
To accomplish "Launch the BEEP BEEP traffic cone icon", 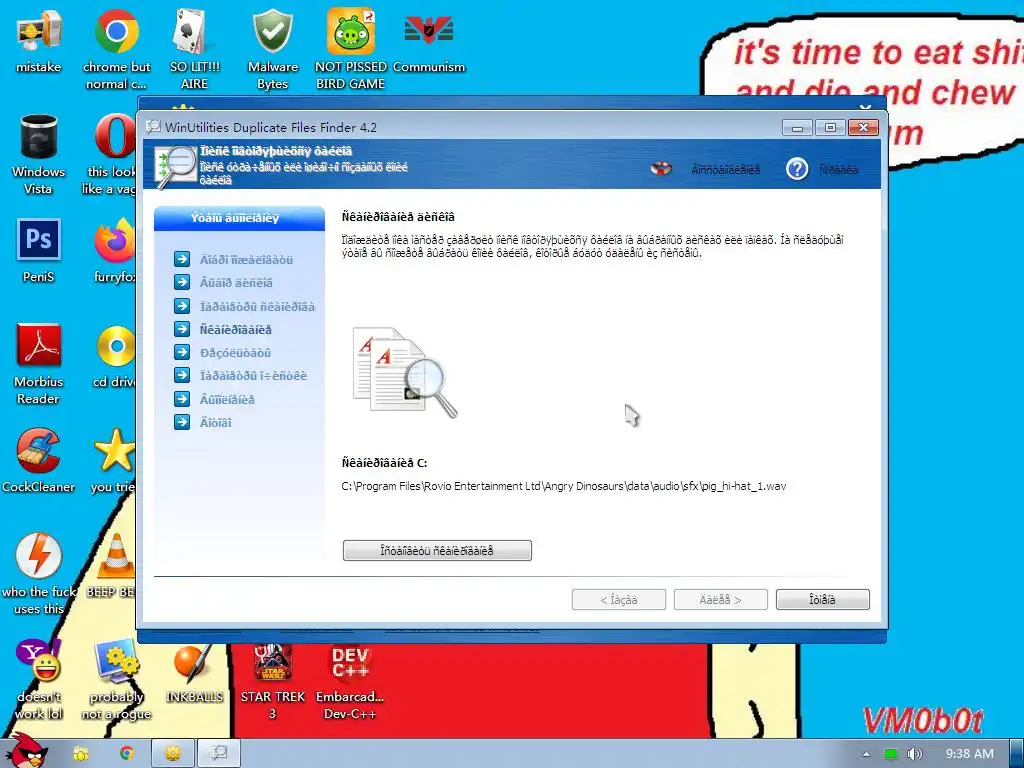I will (112, 566).
